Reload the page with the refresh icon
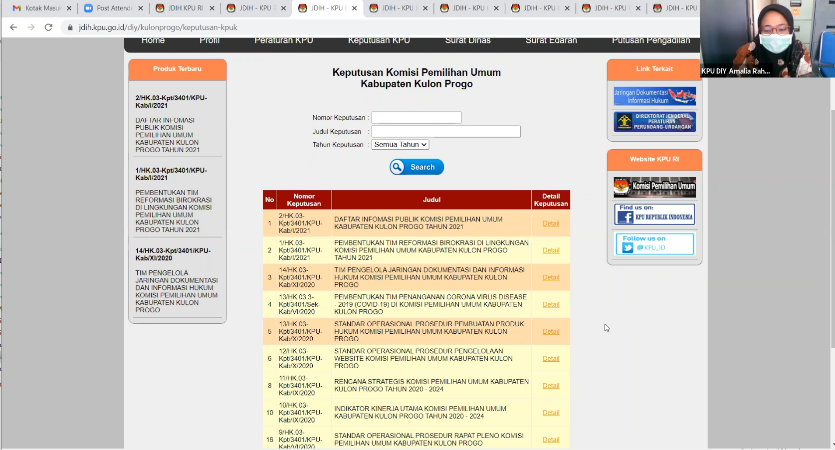Viewport: 835px width, 450px height. (x=48, y=27)
